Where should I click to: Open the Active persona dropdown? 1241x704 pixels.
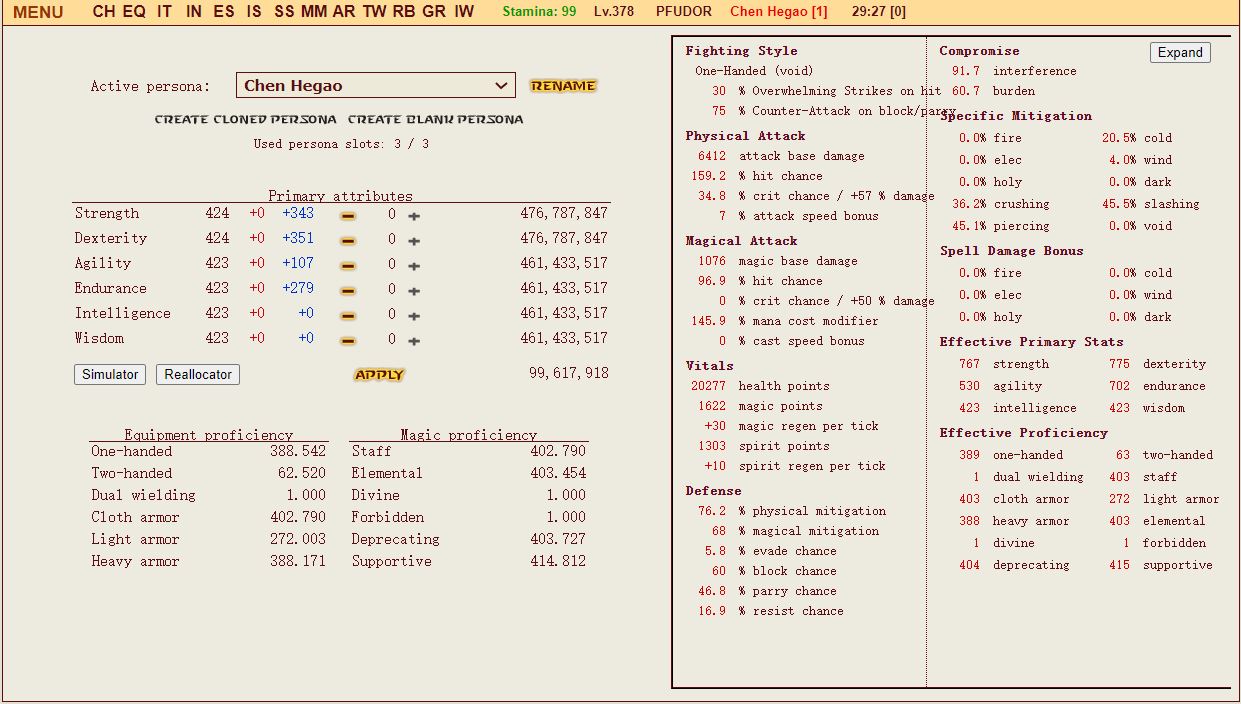click(375, 86)
